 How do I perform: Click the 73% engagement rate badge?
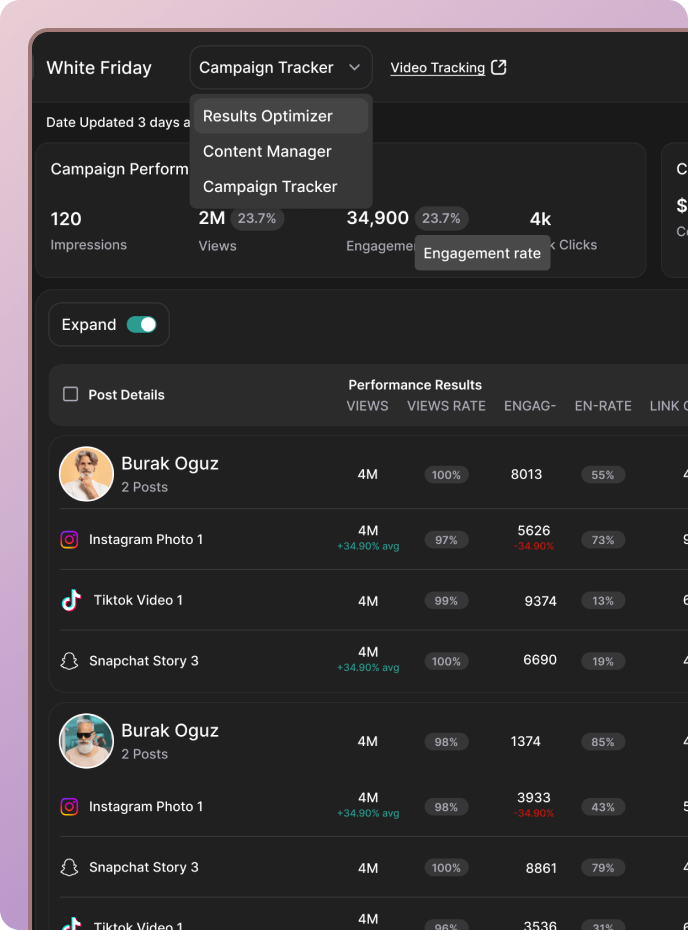(x=603, y=540)
